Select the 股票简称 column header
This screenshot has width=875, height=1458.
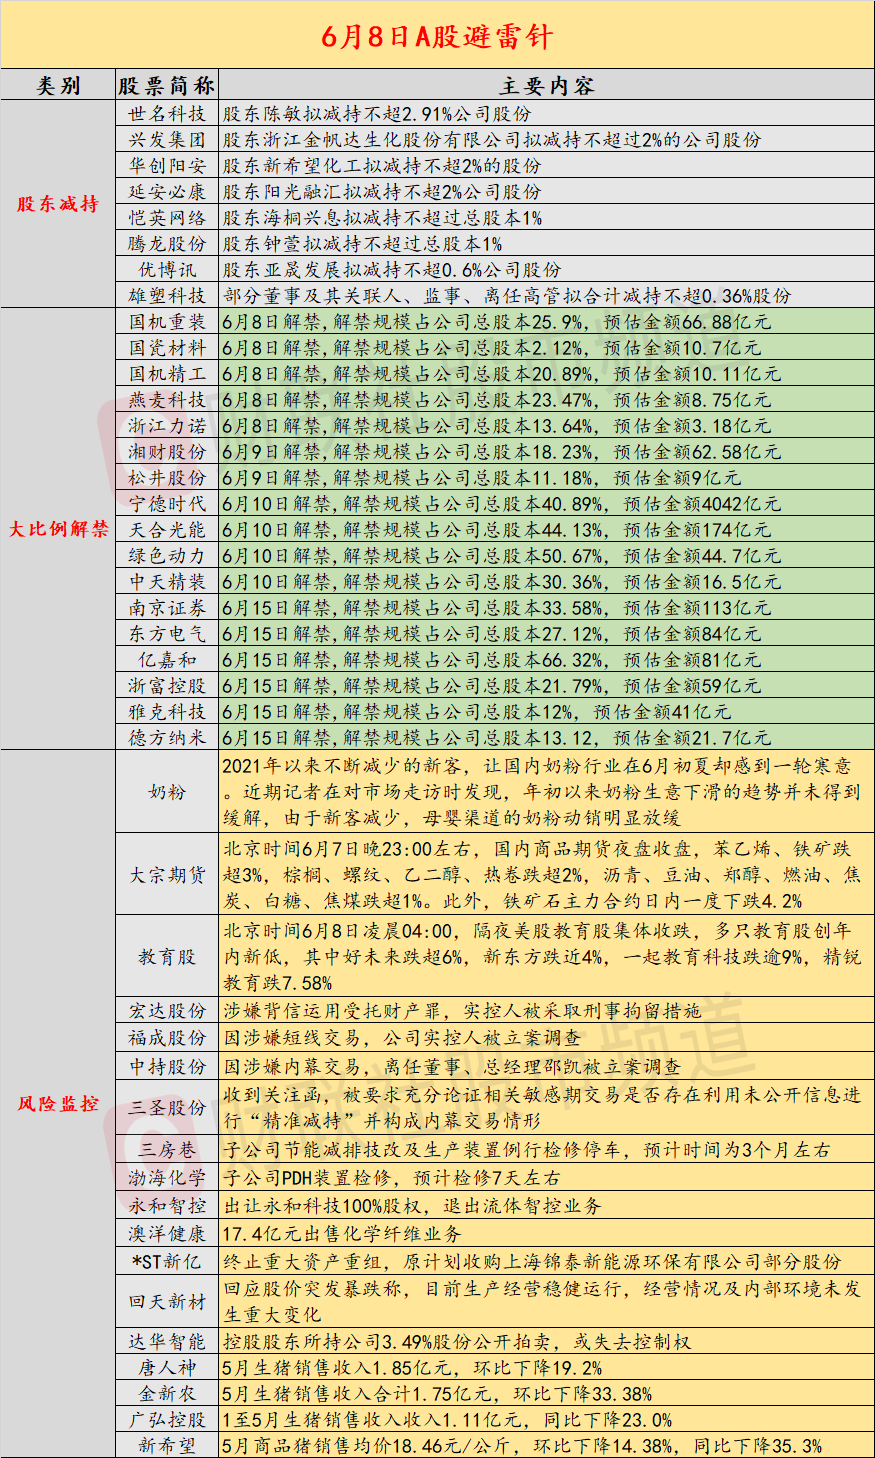click(167, 86)
